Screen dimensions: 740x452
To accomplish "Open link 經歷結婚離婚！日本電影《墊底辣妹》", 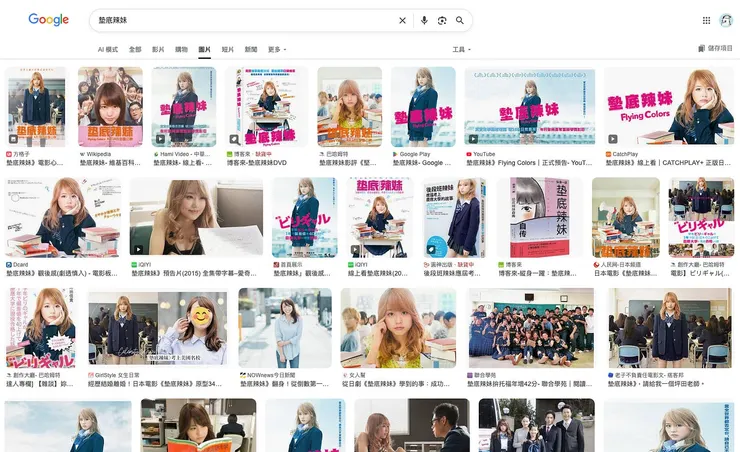I will click(155, 384).
